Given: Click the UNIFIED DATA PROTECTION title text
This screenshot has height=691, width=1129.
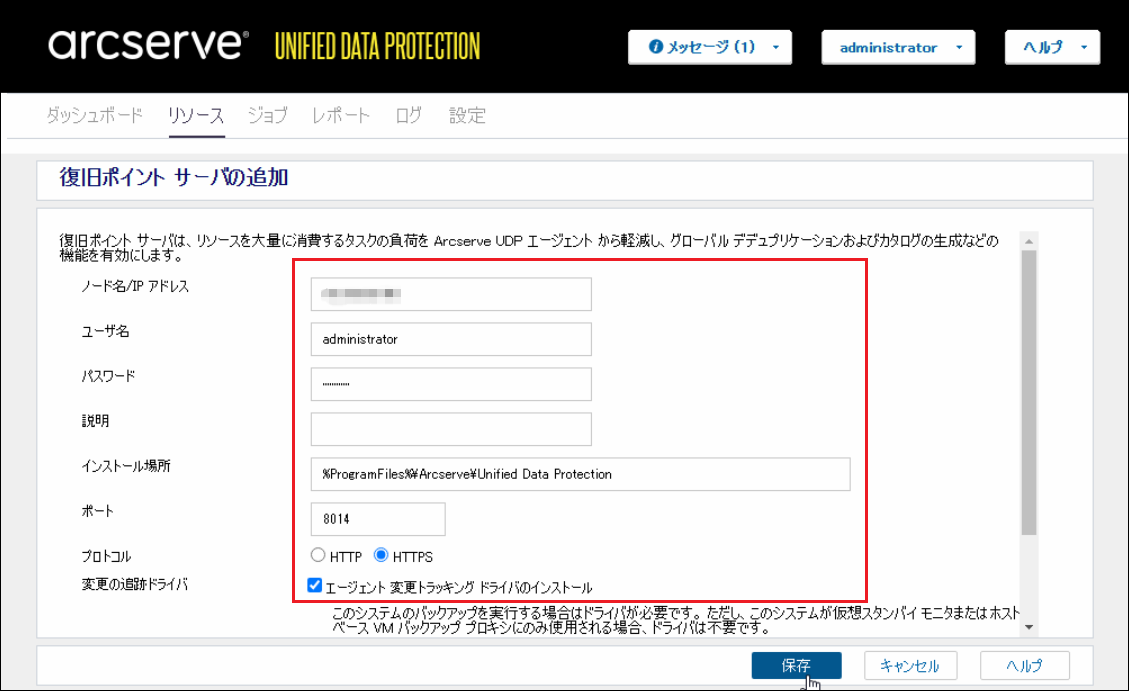Looking at the screenshot, I should coord(377,46).
